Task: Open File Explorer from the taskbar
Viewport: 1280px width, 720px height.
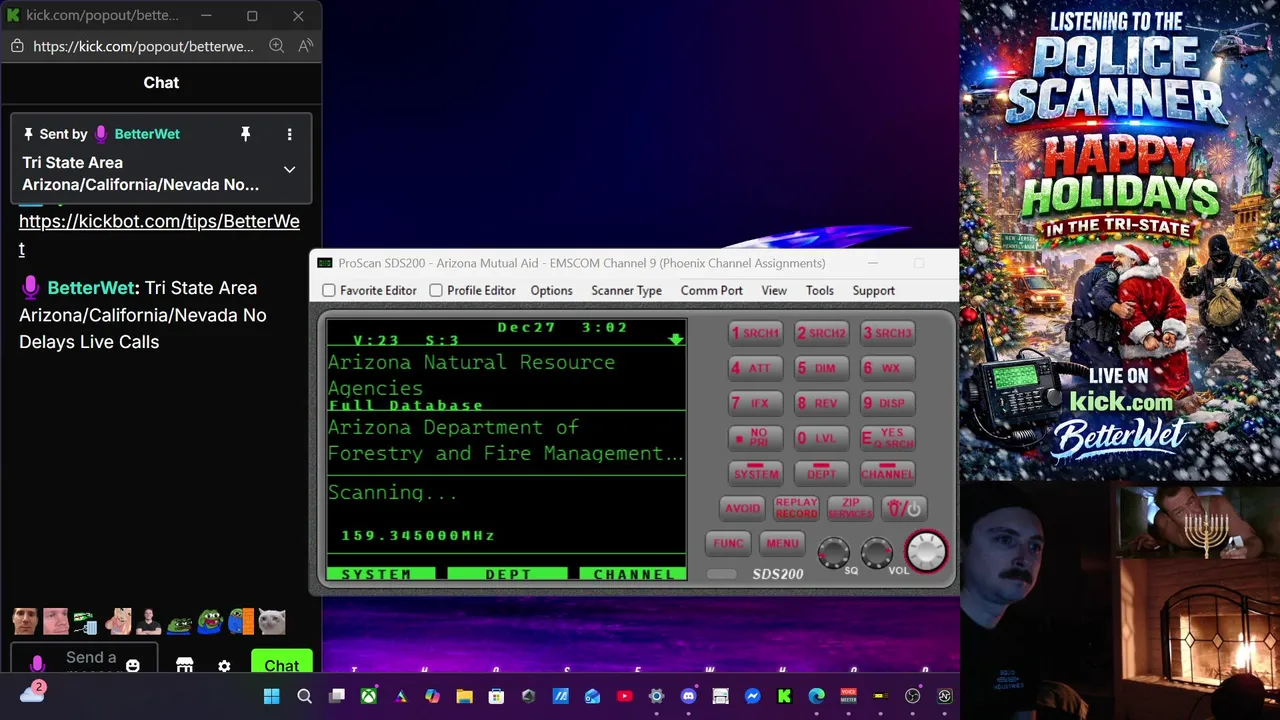Action: (x=464, y=696)
